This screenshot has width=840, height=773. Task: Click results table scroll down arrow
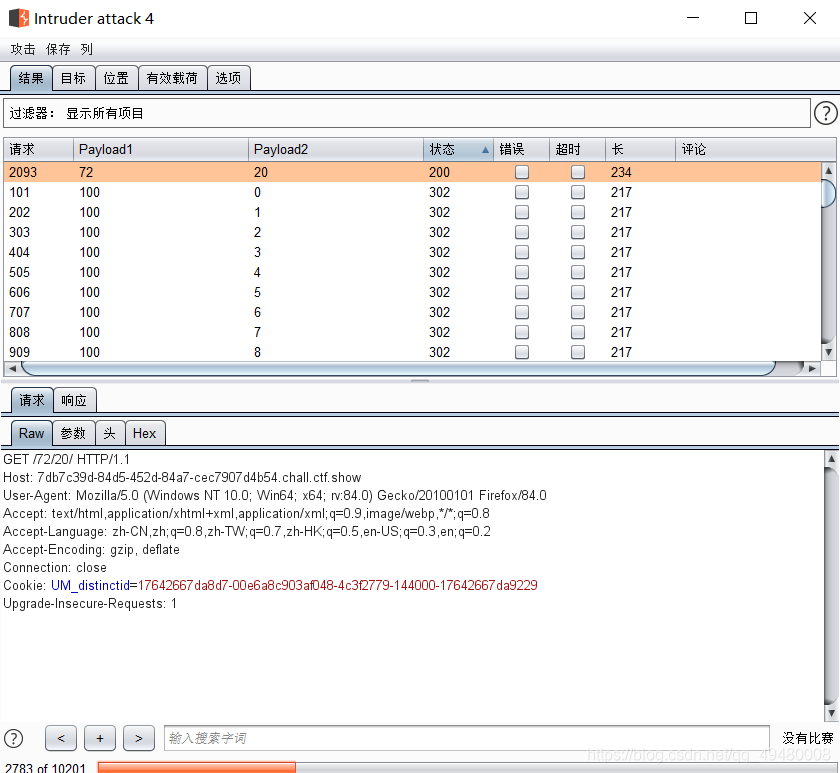[828, 352]
